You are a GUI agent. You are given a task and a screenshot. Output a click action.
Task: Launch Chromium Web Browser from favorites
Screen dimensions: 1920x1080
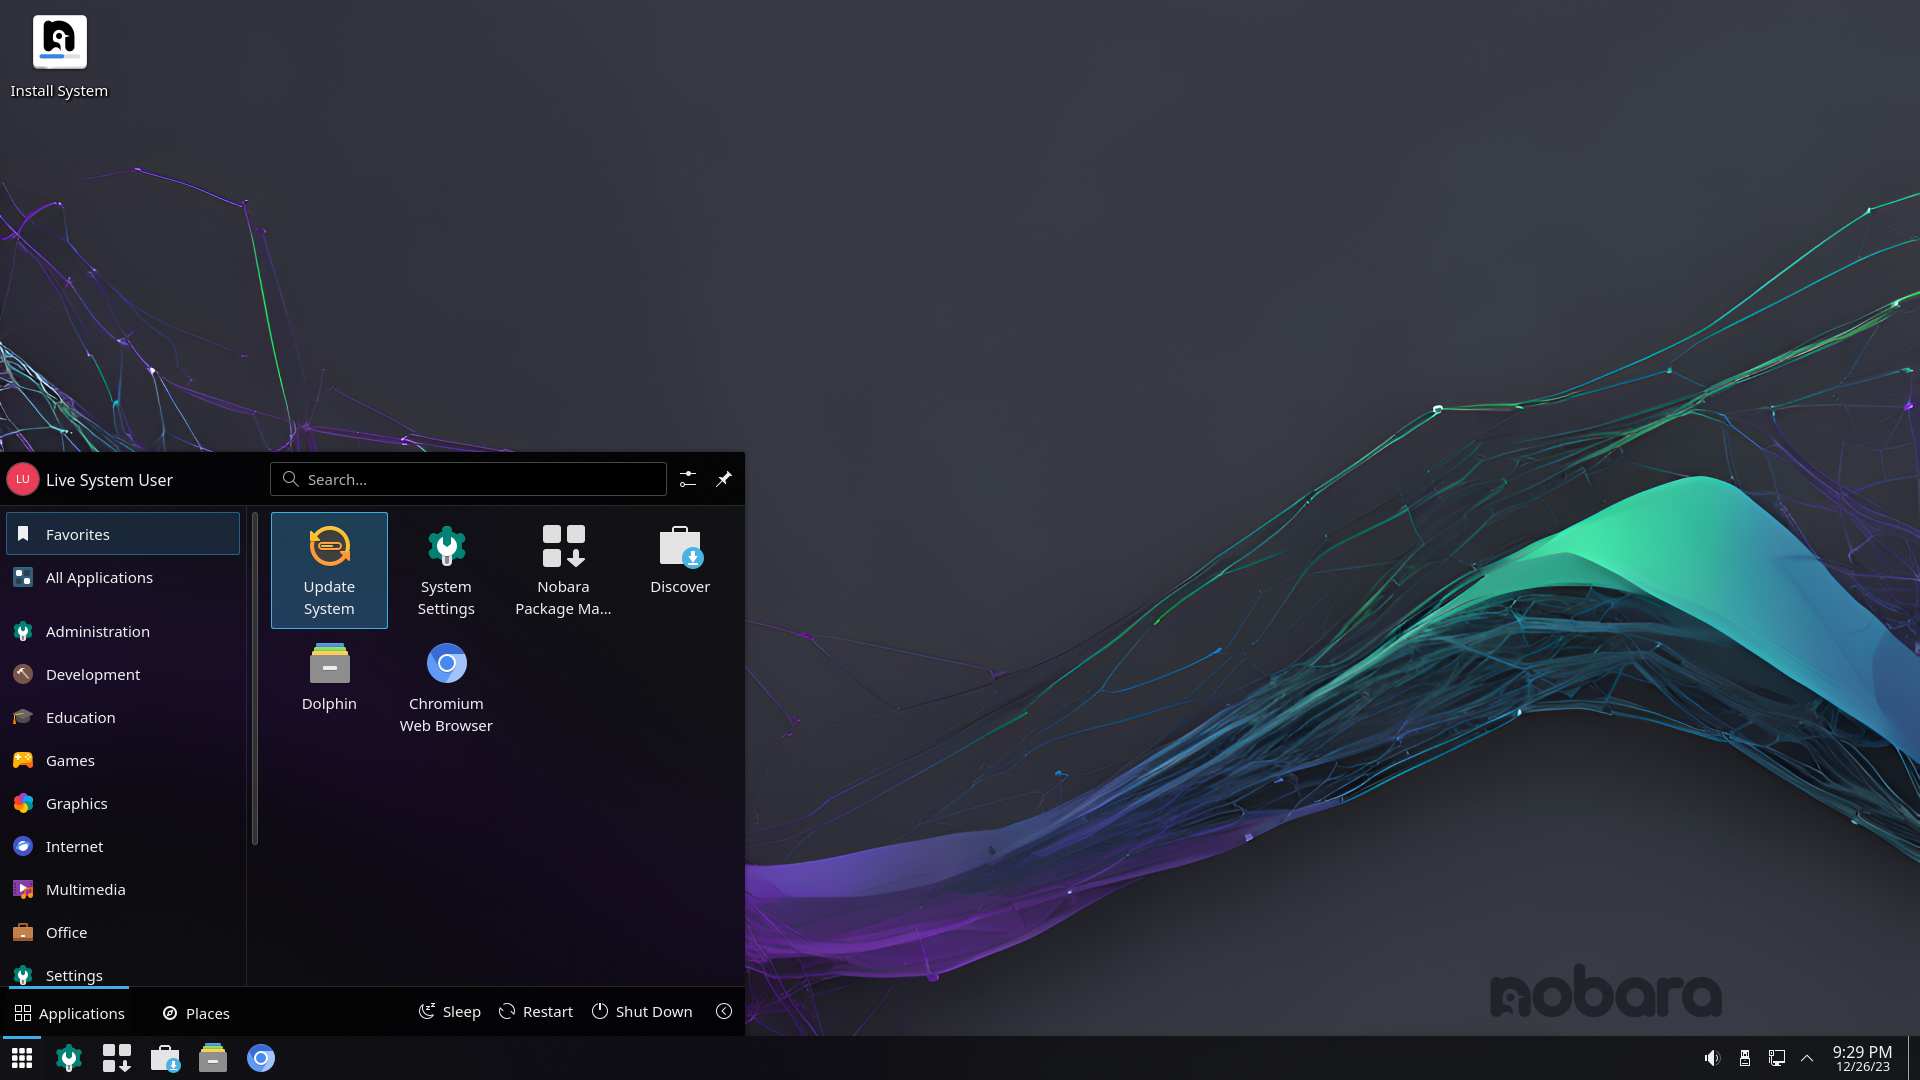[446, 686]
